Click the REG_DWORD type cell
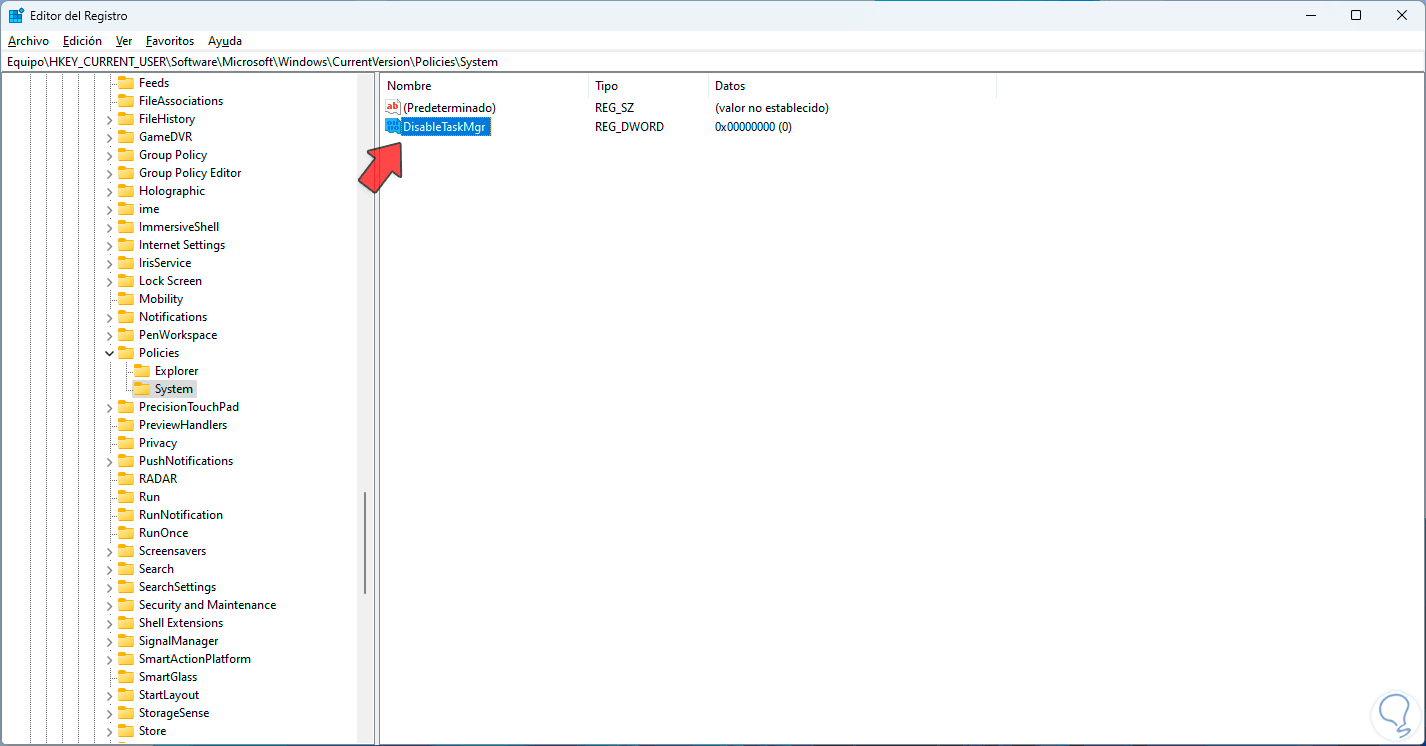This screenshot has height=746, width=1426. [629, 127]
